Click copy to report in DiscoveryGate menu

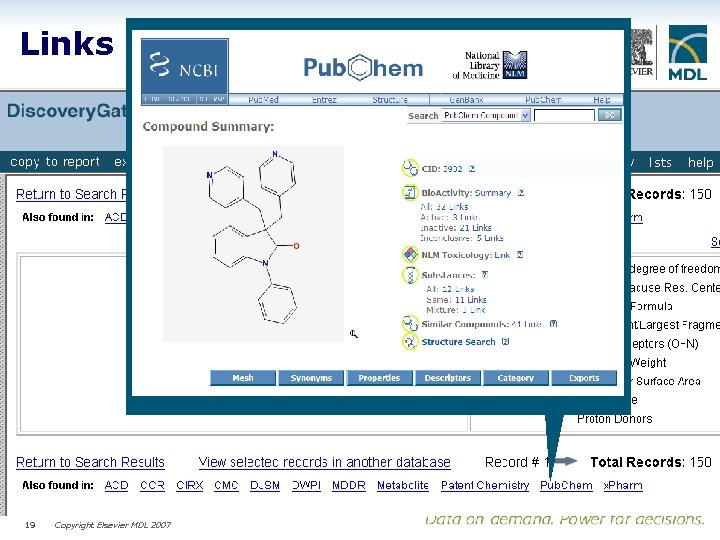point(55,162)
